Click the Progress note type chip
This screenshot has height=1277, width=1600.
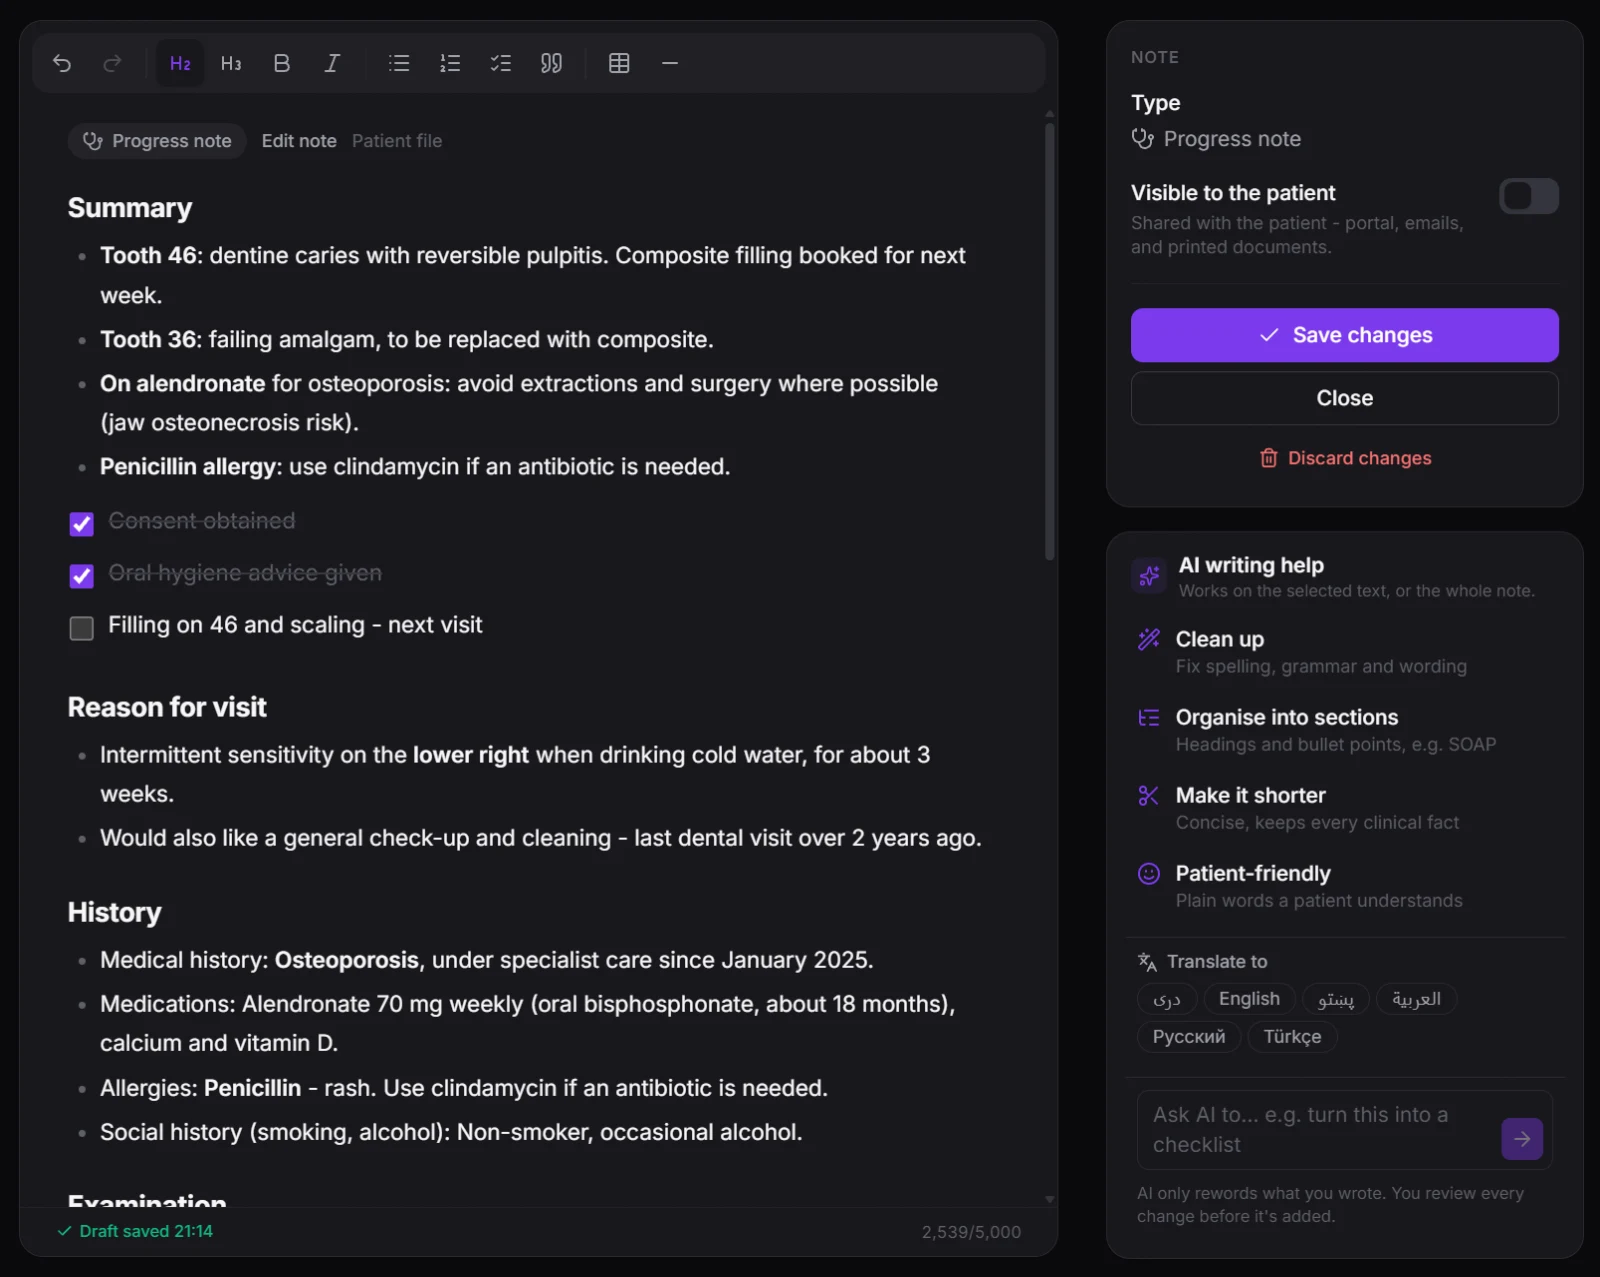click(x=157, y=141)
